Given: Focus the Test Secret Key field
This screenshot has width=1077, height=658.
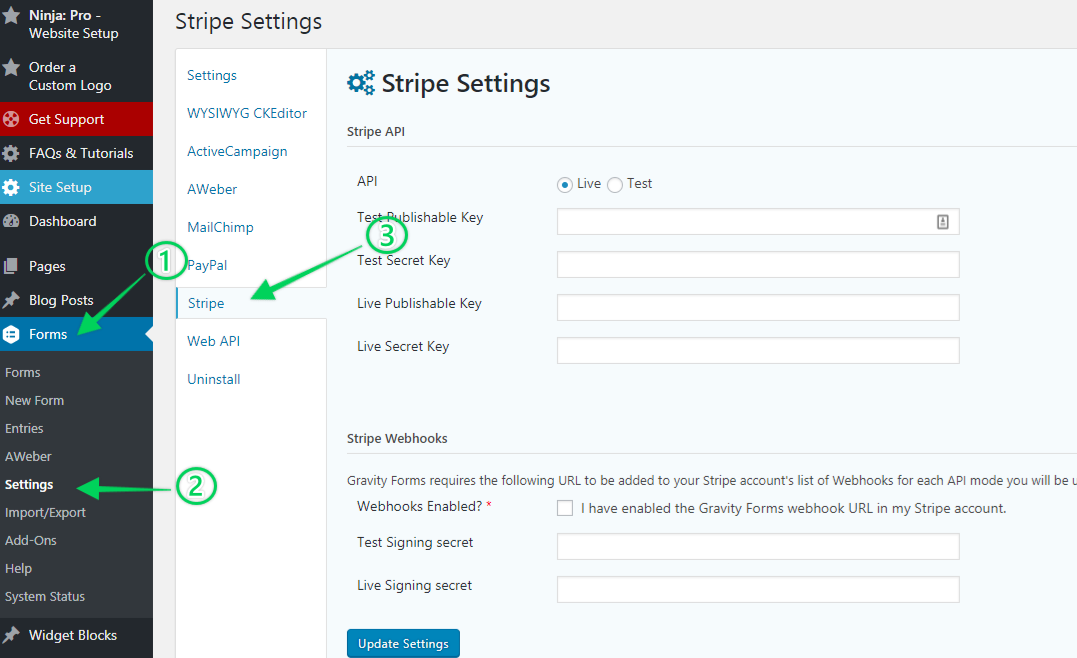Looking at the screenshot, I should (x=758, y=264).
